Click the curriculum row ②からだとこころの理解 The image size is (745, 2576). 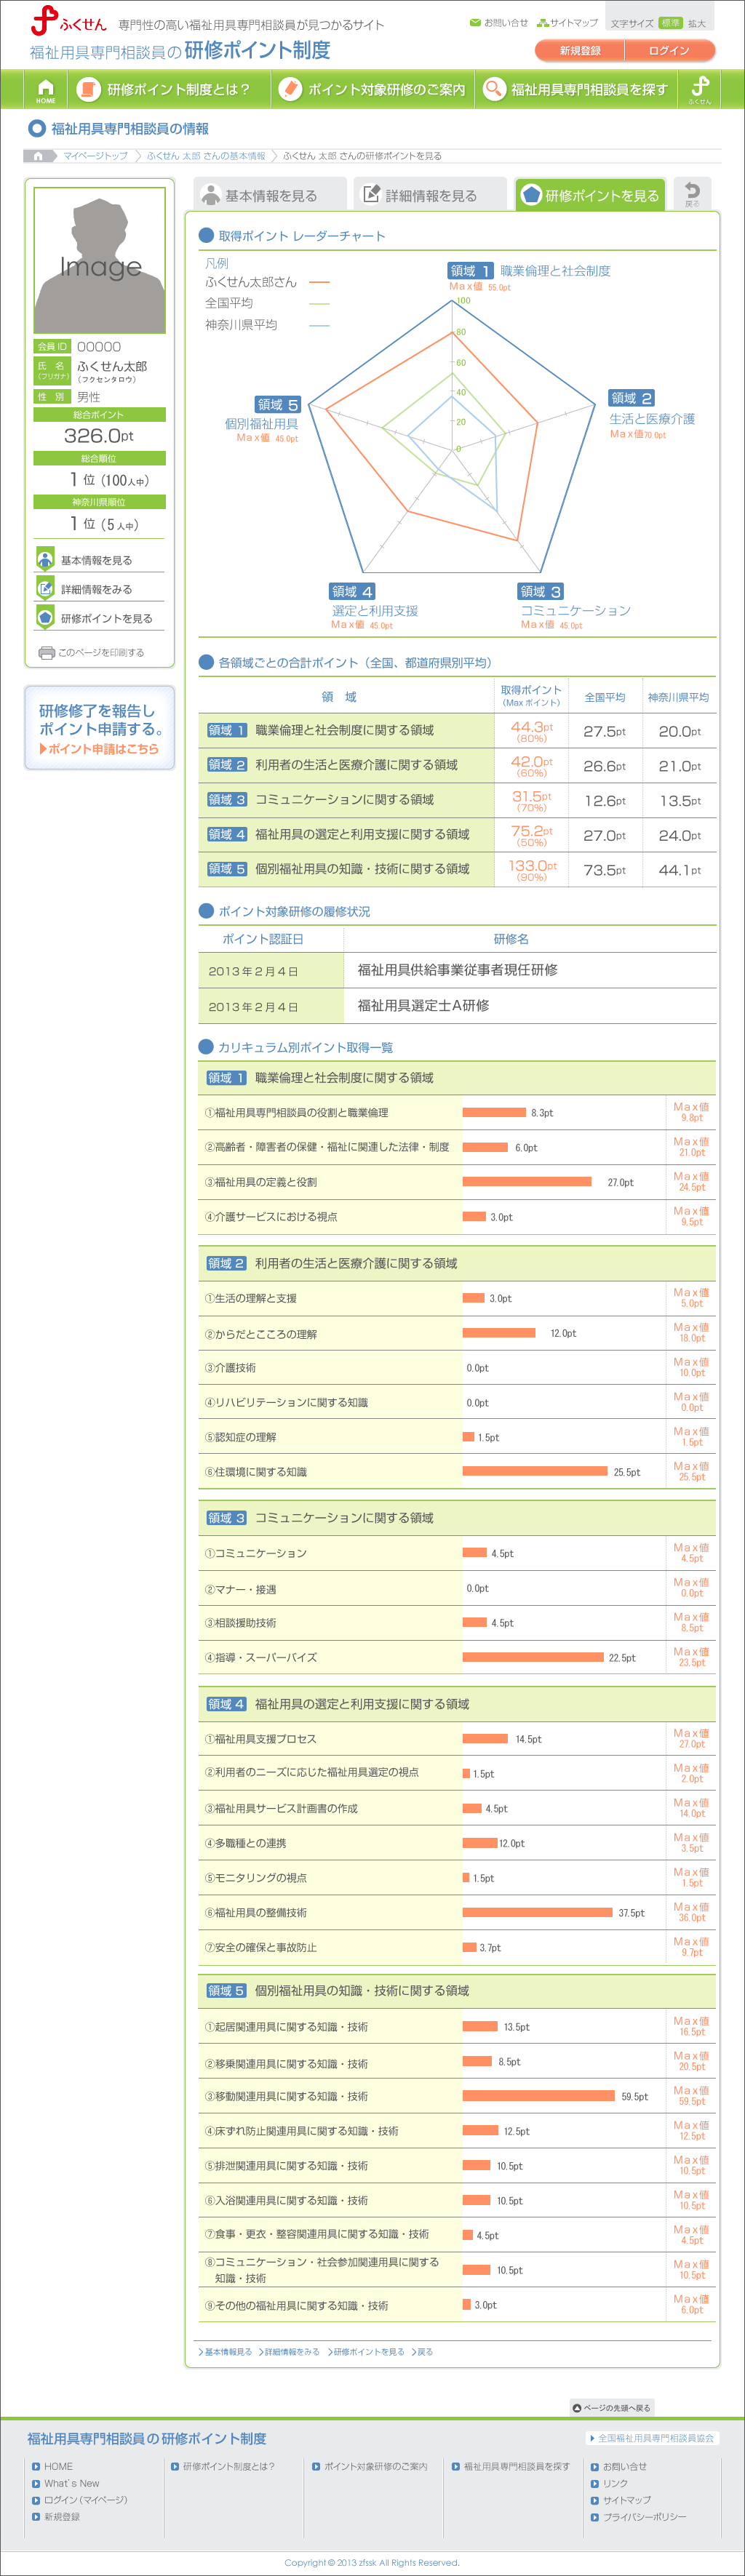click(457, 1334)
